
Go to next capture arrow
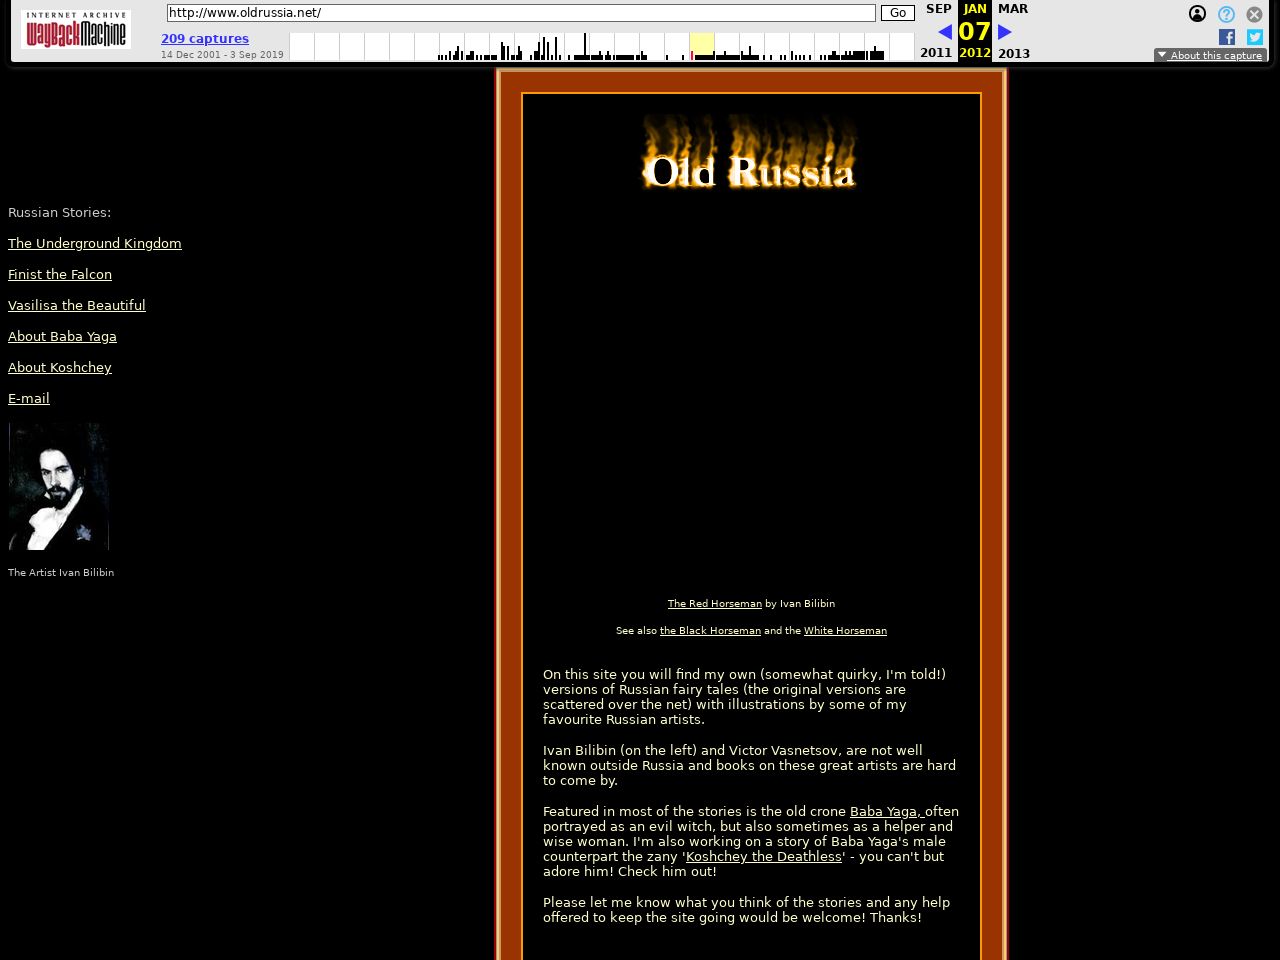(1005, 32)
